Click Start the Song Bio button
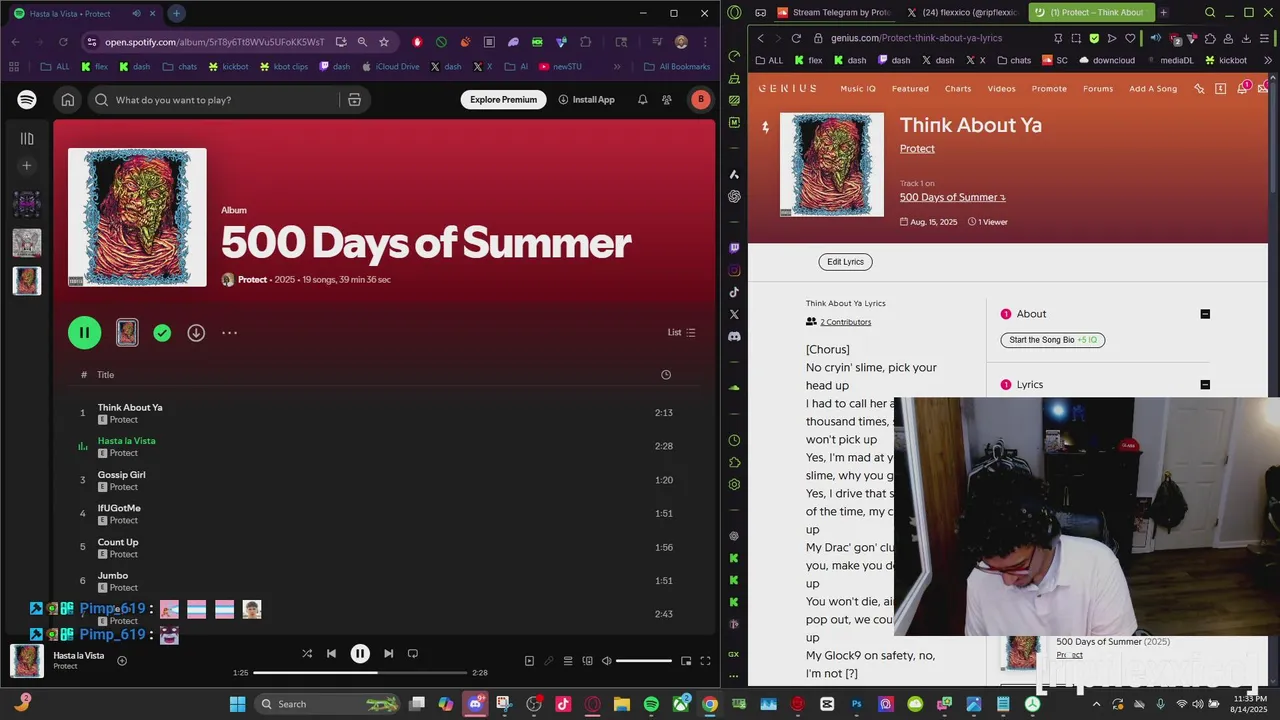 coord(1053,340)
